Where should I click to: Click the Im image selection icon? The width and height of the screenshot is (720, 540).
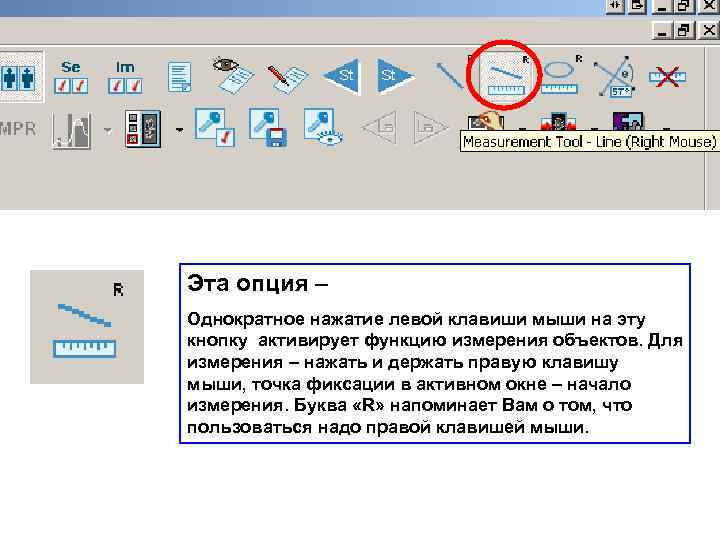[x=125, y=77]
